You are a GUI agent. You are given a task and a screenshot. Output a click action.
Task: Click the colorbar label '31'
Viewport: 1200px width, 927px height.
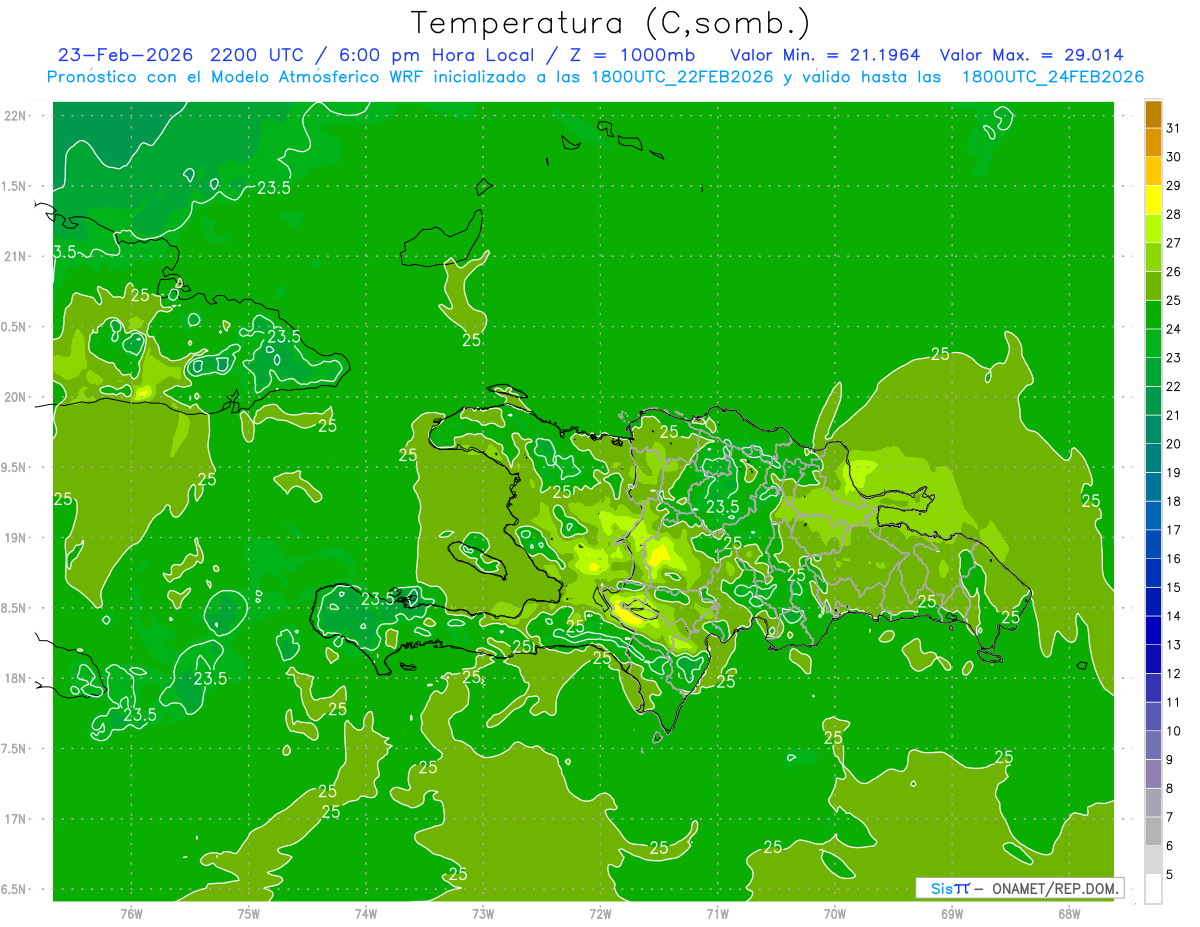(1174, 128)
